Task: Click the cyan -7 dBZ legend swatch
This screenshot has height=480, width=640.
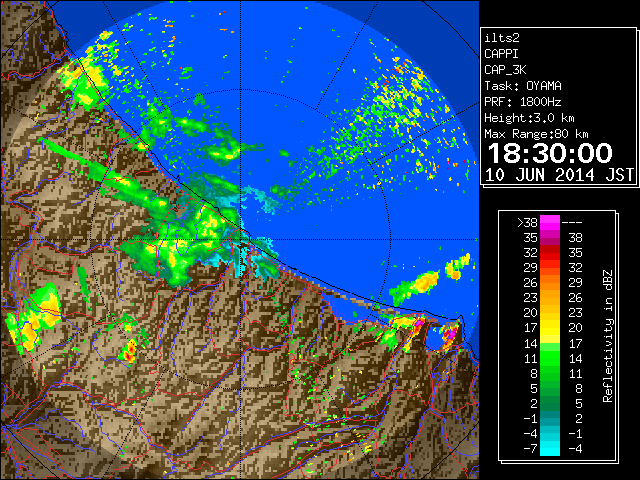Action: click(550, 448)
